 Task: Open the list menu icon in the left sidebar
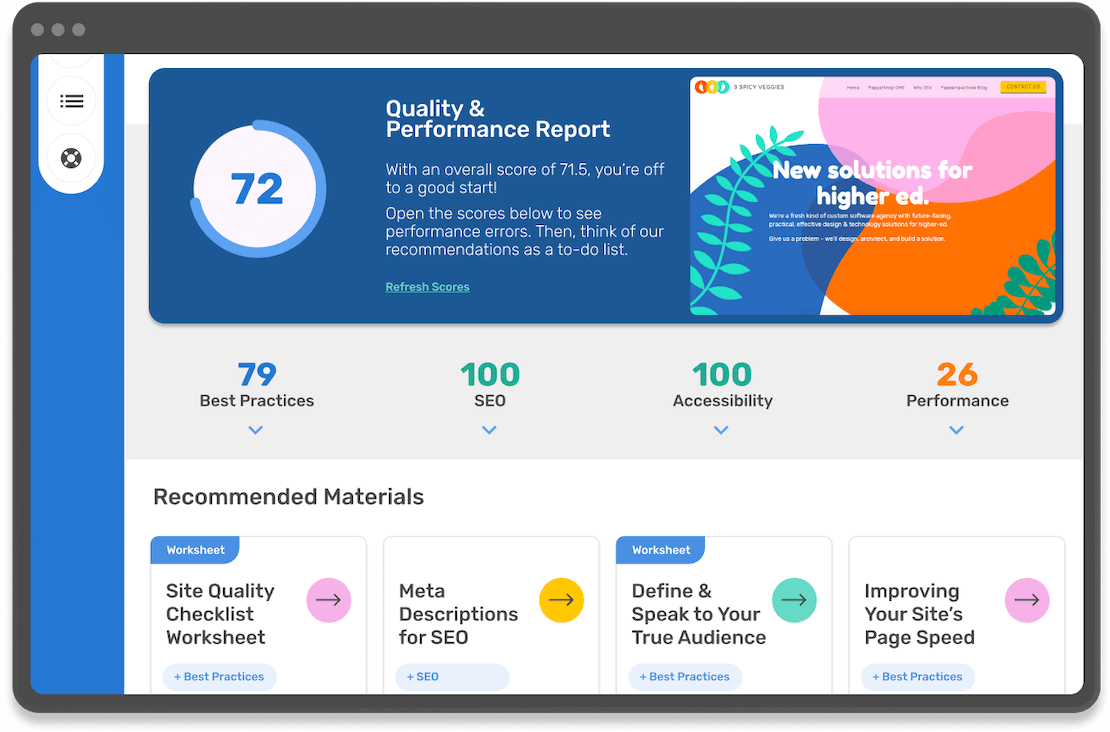(x=71, y=101)
